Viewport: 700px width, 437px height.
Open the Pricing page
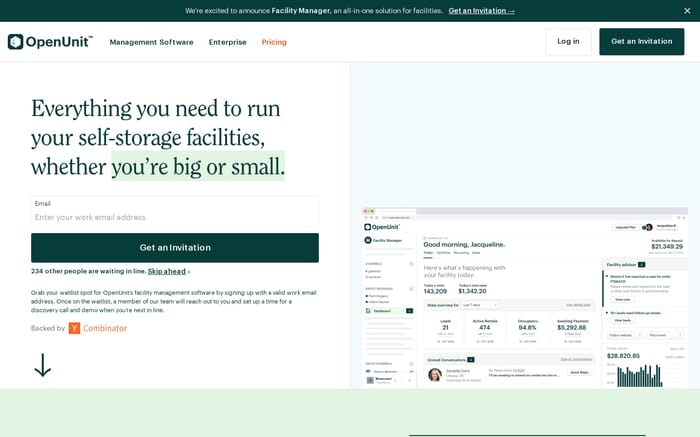(274, 42)
